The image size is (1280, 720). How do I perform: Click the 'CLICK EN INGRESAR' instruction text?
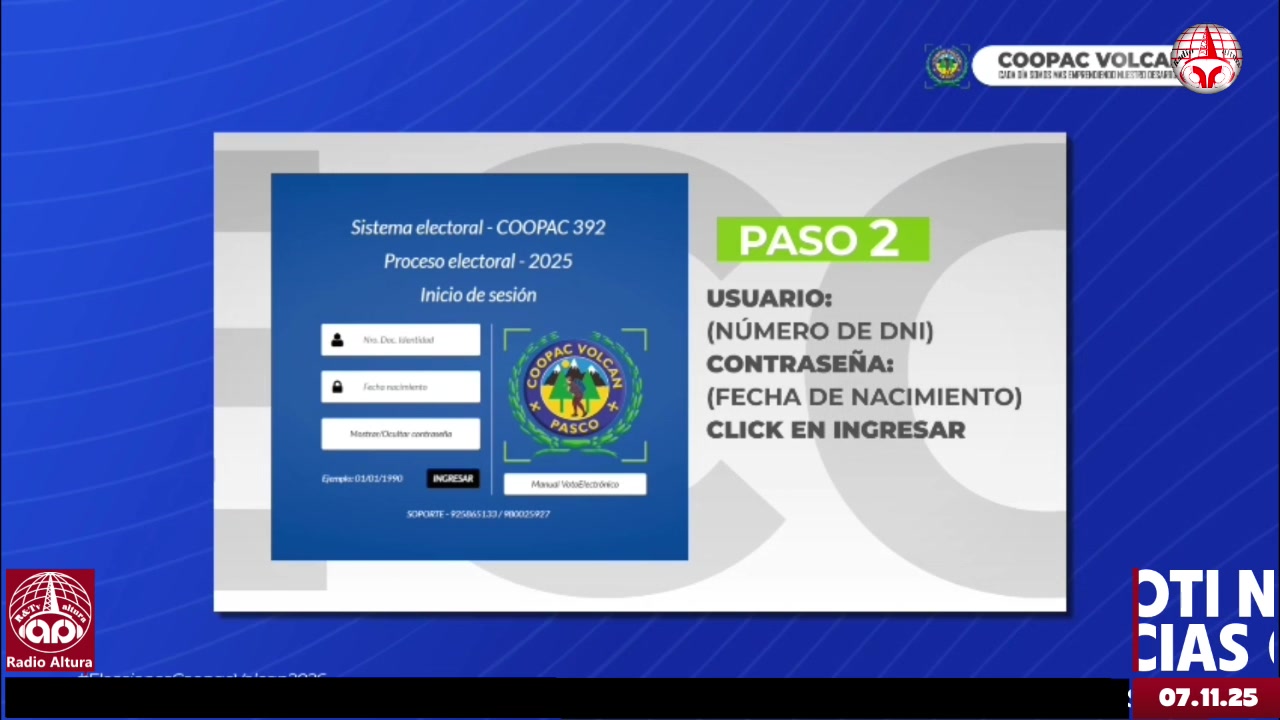click(x=835, y=430)
